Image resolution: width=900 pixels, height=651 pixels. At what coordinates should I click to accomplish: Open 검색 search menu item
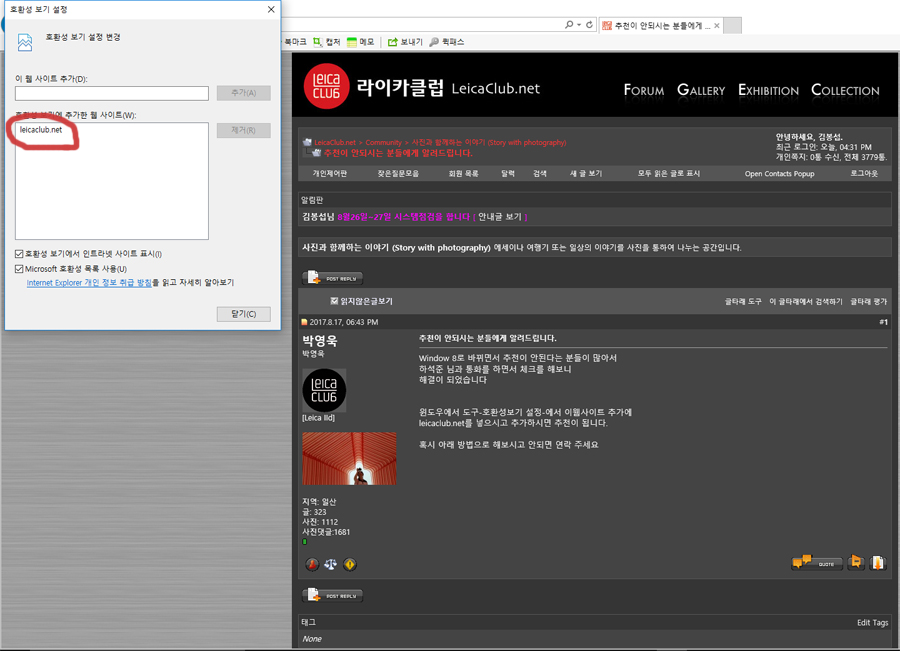[x=540, y=173]
